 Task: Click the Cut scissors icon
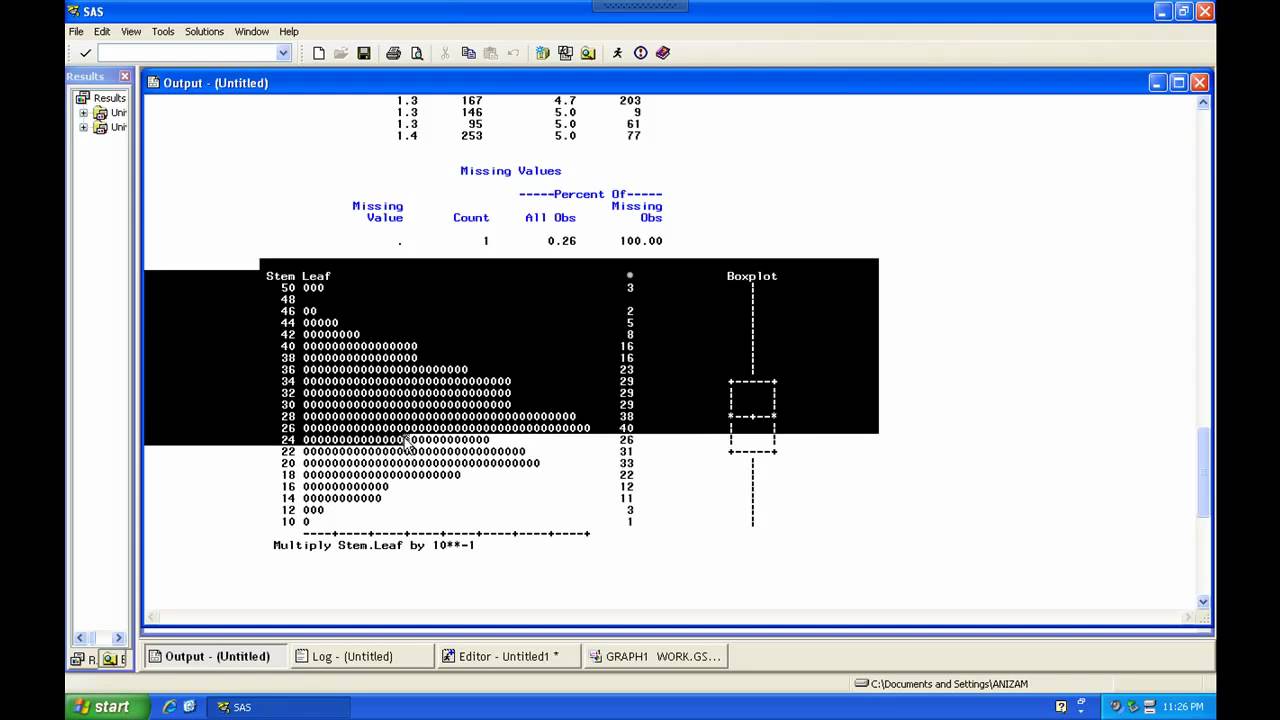click(x=445, y=53)
